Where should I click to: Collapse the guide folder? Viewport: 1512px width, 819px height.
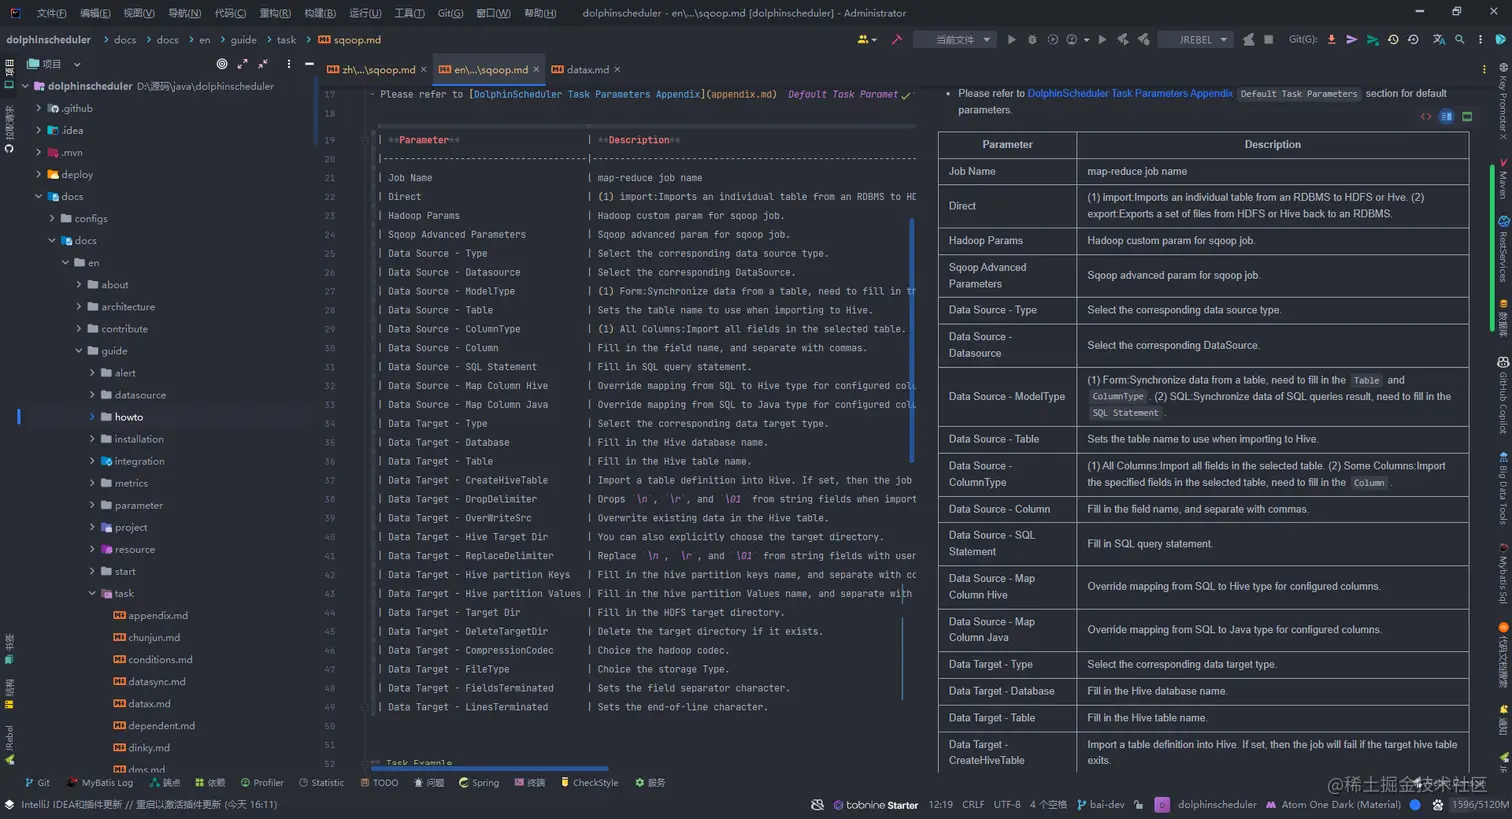[x=79, y=351]
